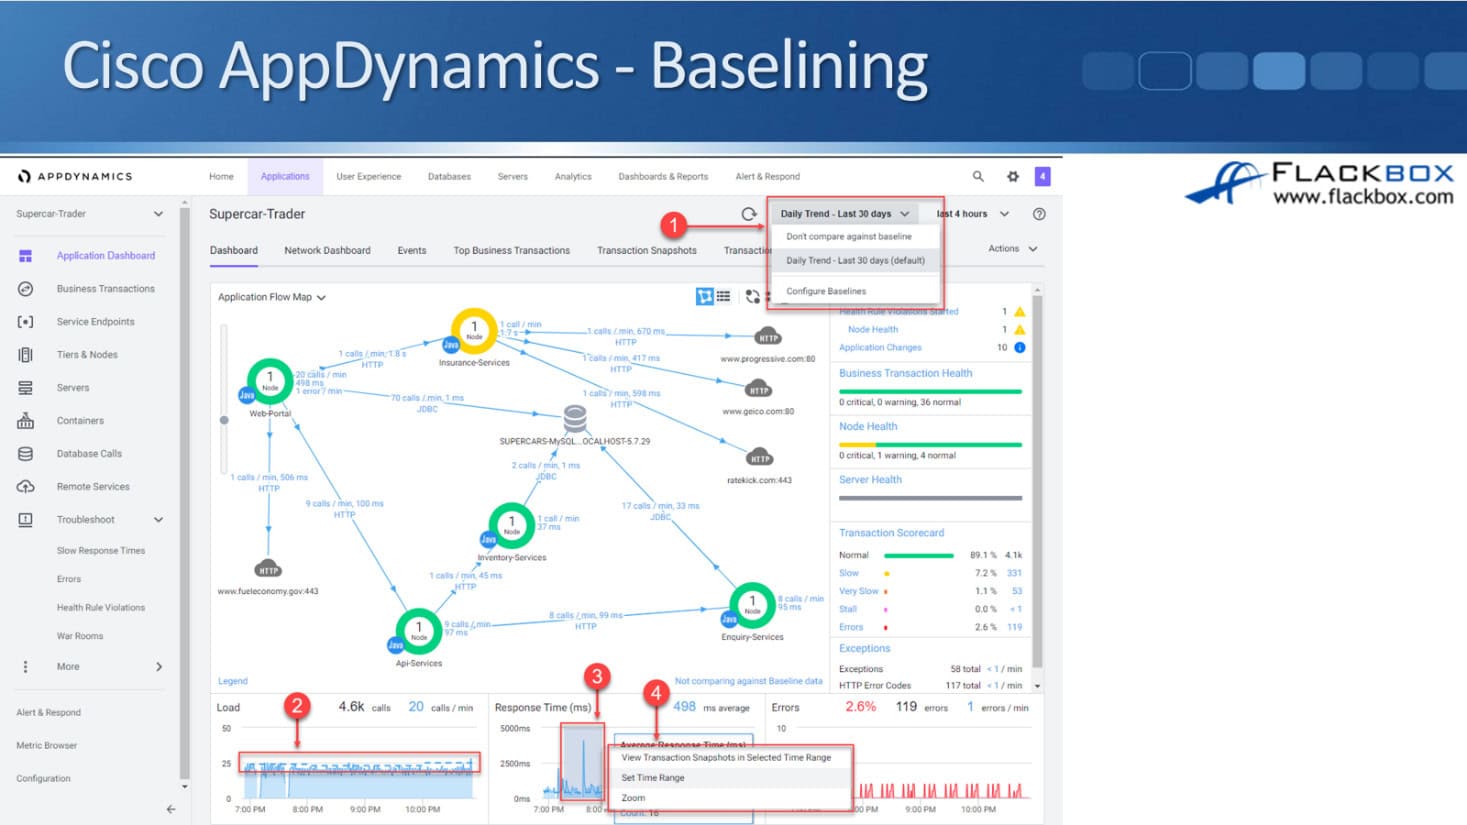Click the Business Transactions sidebar icon

click(x=26, y=289)
